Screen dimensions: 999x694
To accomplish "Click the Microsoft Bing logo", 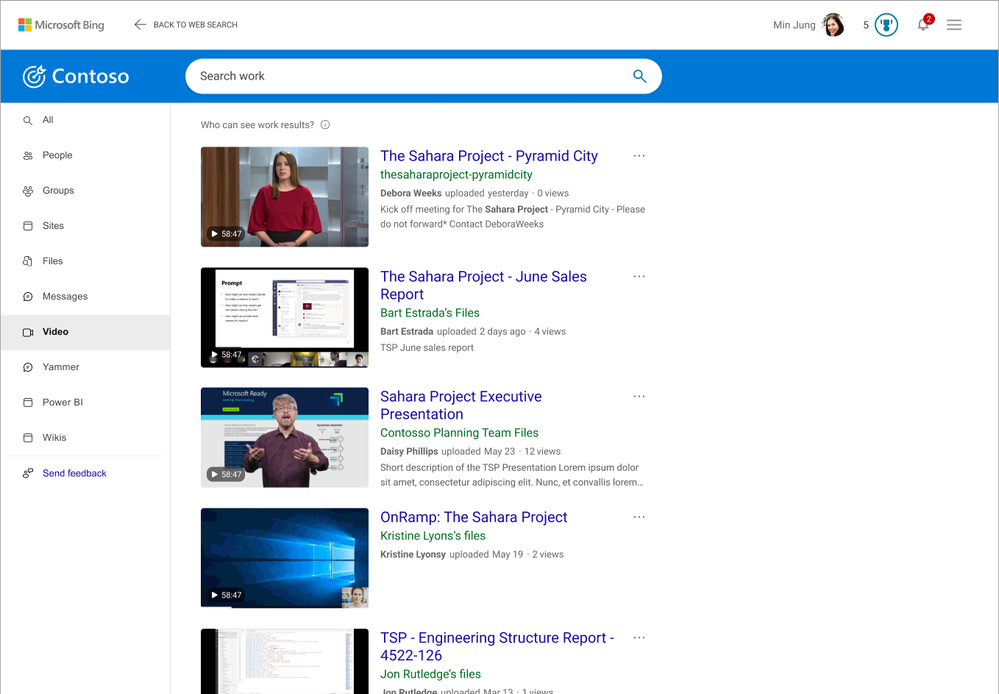I will [x=61, y=25].
